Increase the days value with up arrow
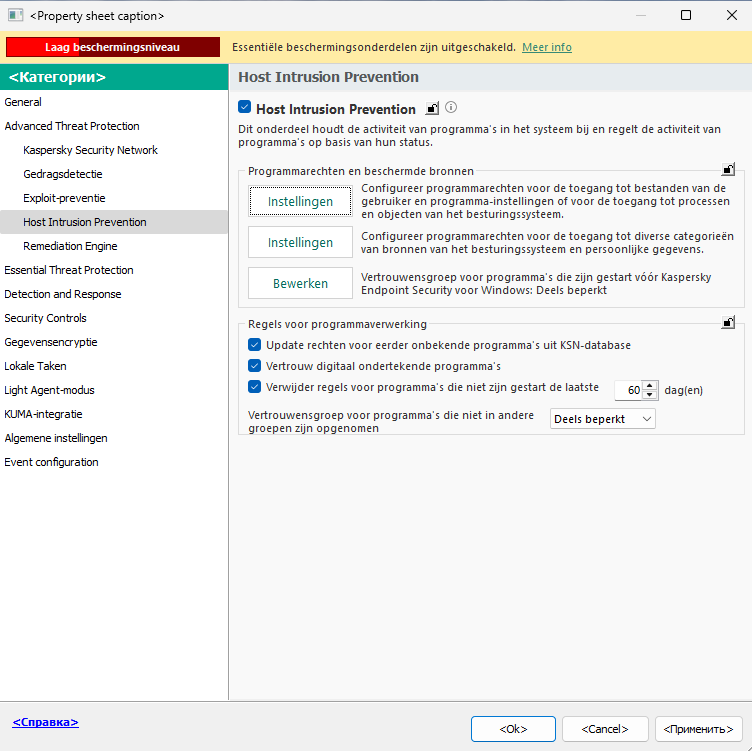Image resolution: width=752 pixels, height=751 pixels. (x=650, y=386)
